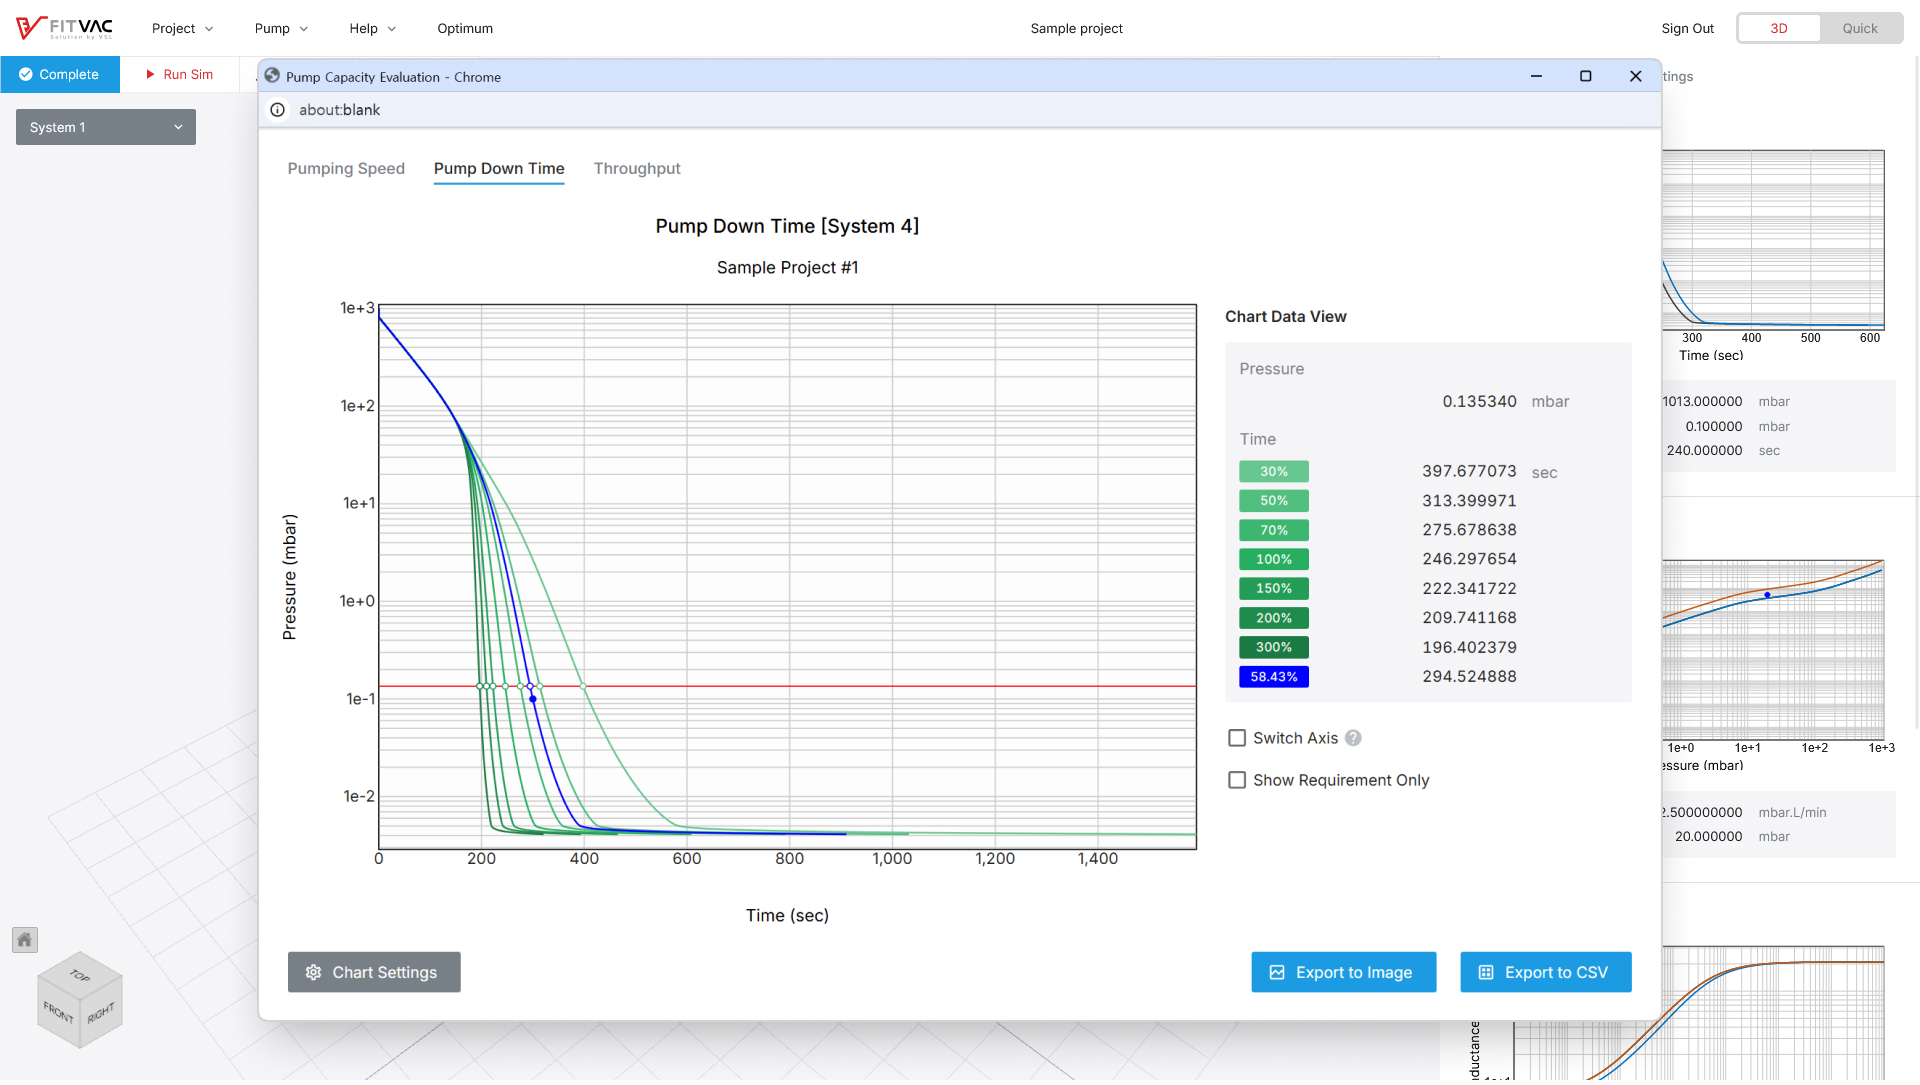Switch to the Pumping Speed tab

tap(346, 169)
